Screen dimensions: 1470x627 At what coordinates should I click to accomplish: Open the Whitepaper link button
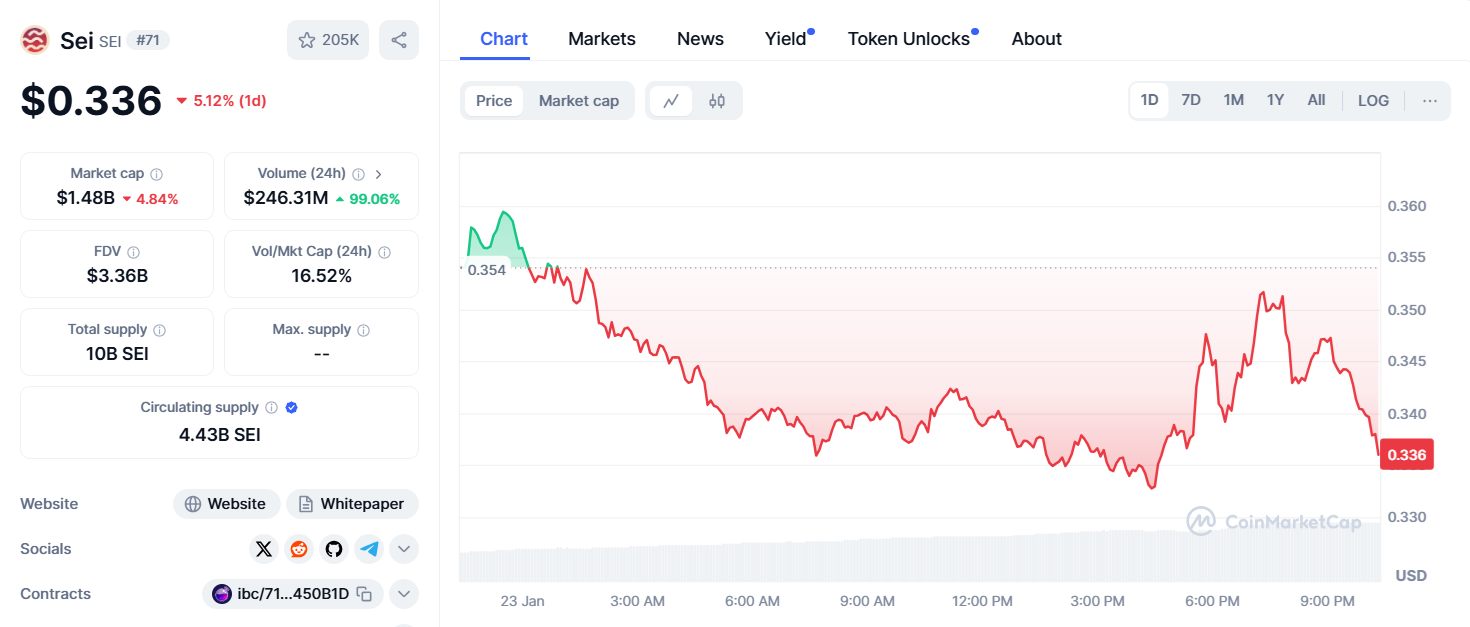click(x=352, y=504)
